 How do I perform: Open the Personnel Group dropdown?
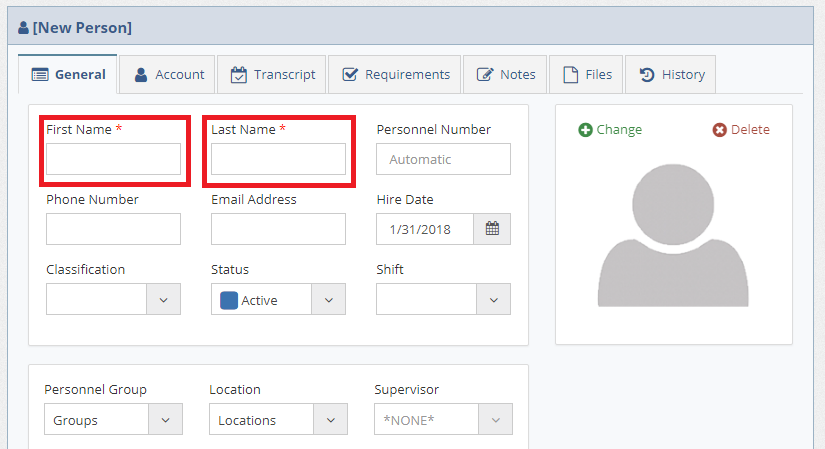coord(166,420)
